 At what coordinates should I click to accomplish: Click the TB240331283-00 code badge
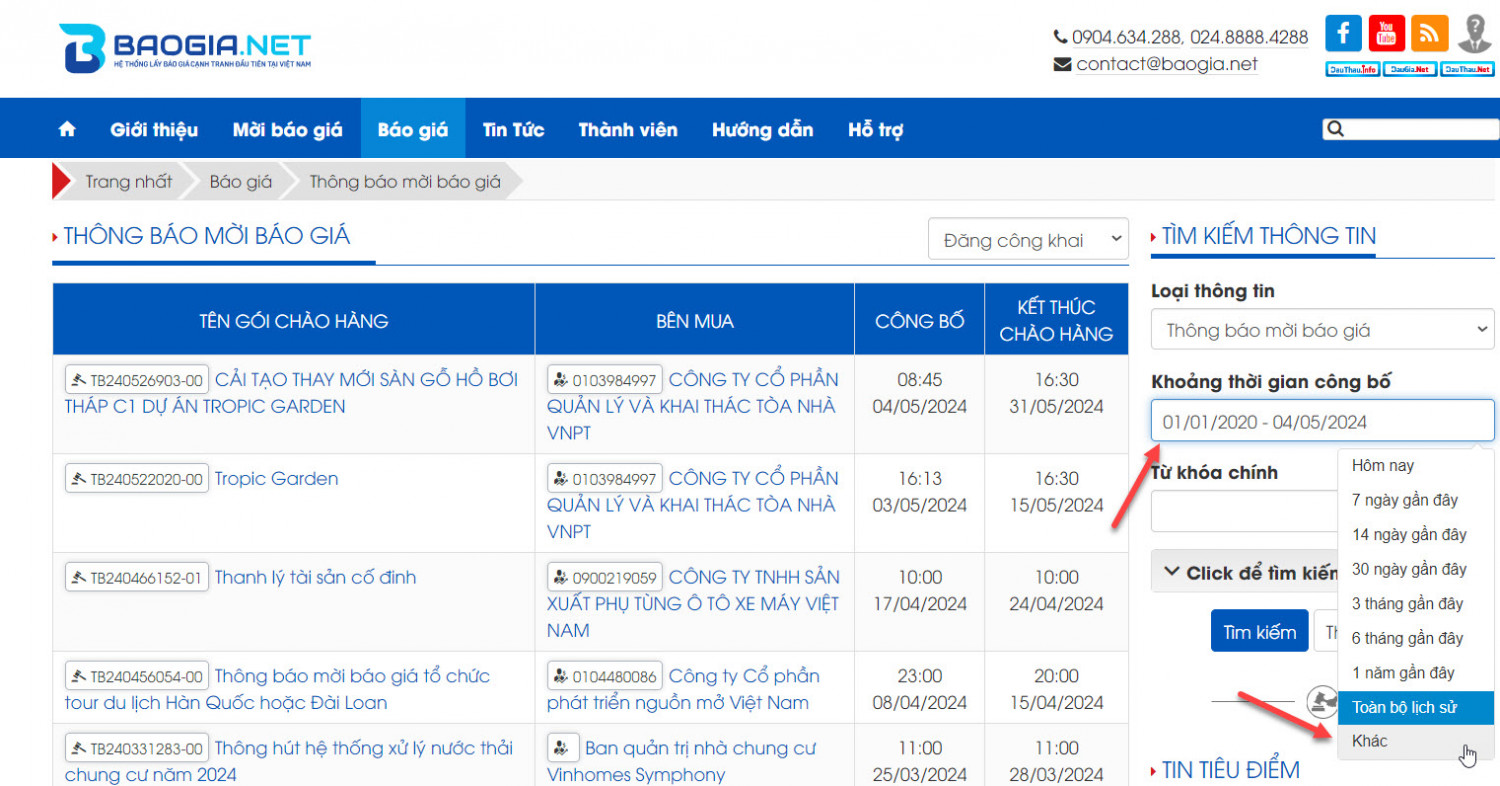coord(137,748)
